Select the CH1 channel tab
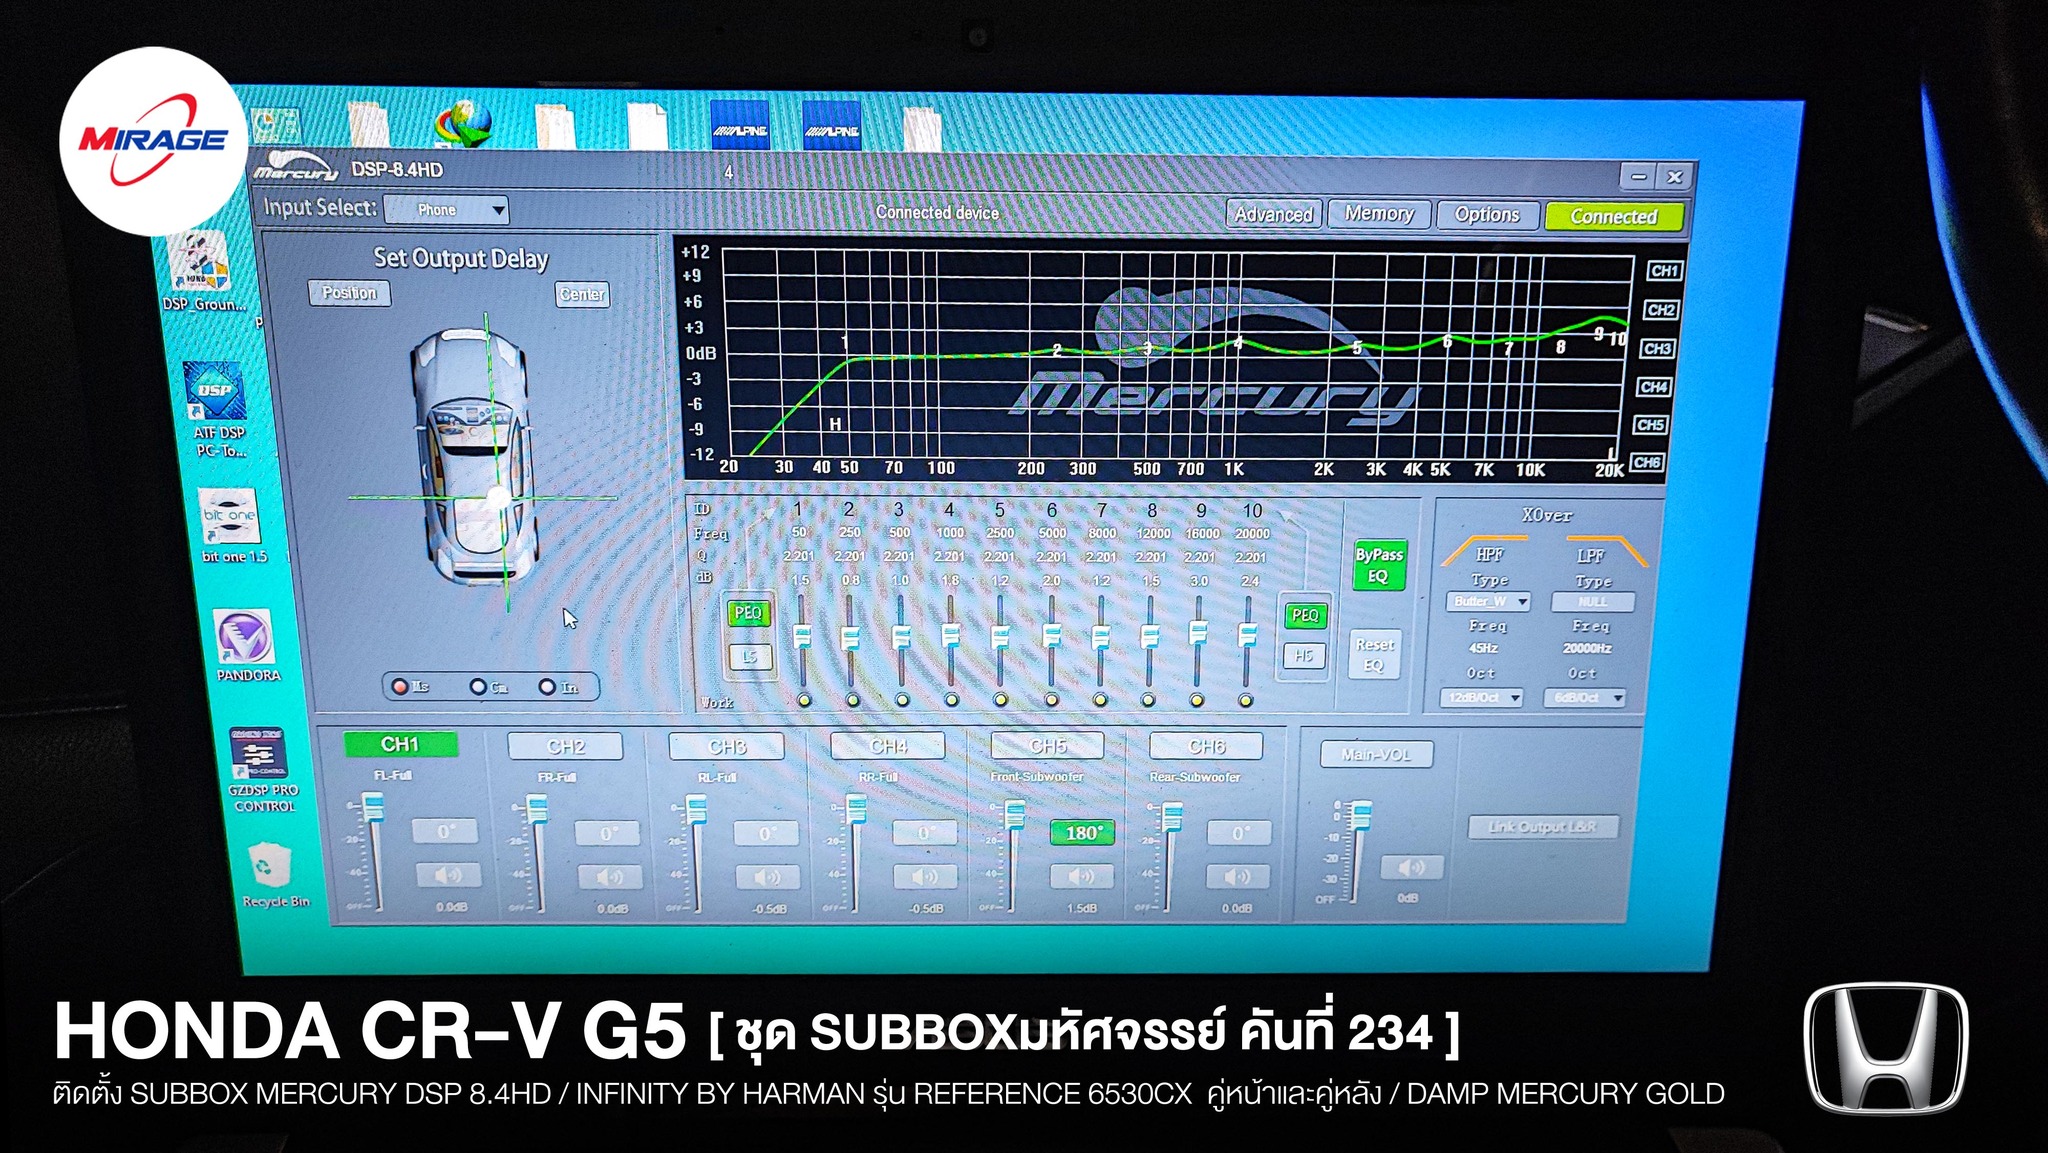This screenshot has height=1153, width=2048. click(400, 744)
